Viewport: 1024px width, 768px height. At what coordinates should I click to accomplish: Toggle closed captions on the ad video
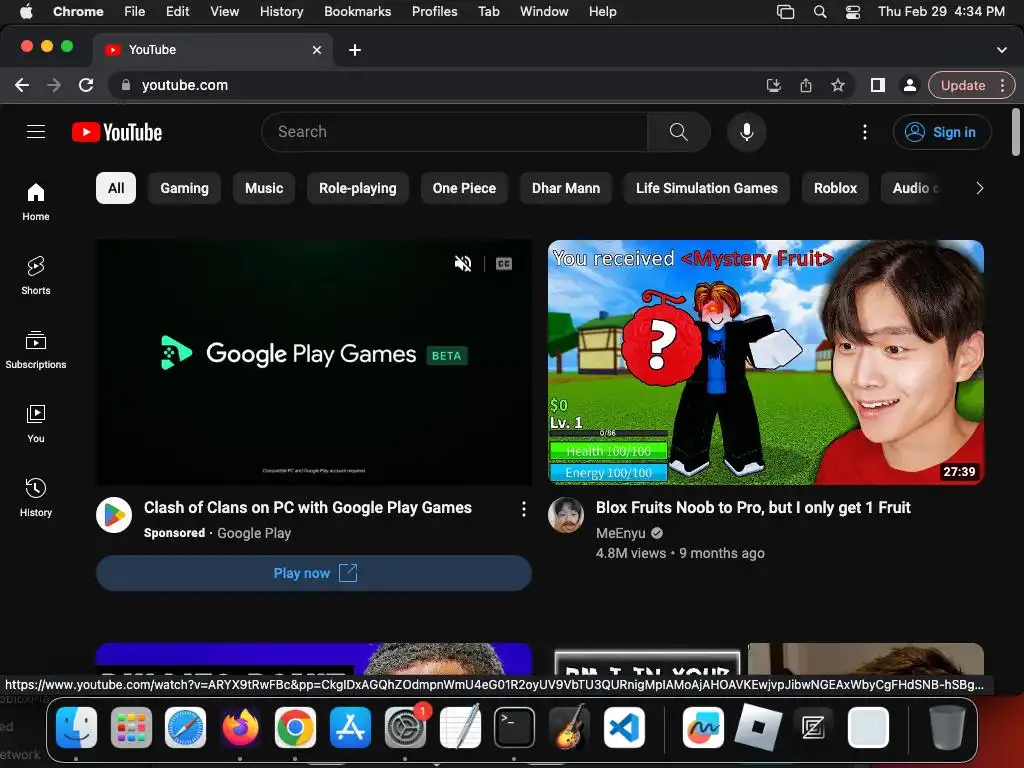[504, 264]
